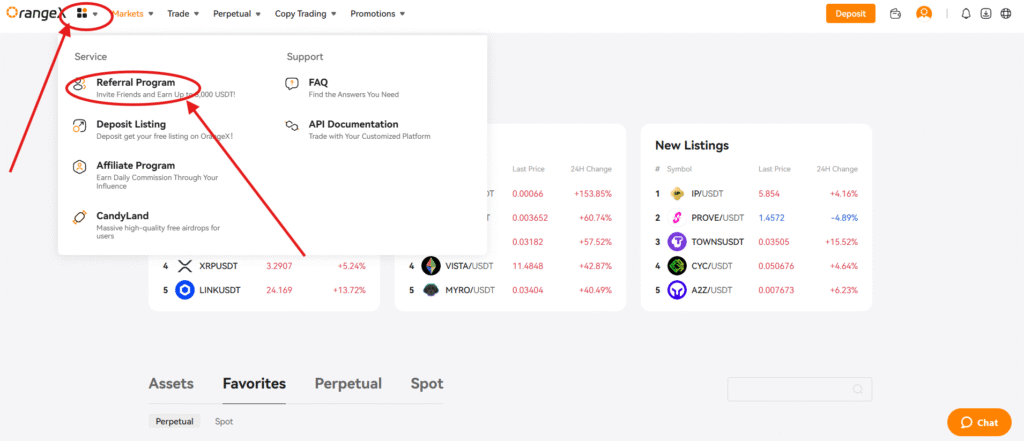Select Referral Program from Service menu

(x=135, y=83)
